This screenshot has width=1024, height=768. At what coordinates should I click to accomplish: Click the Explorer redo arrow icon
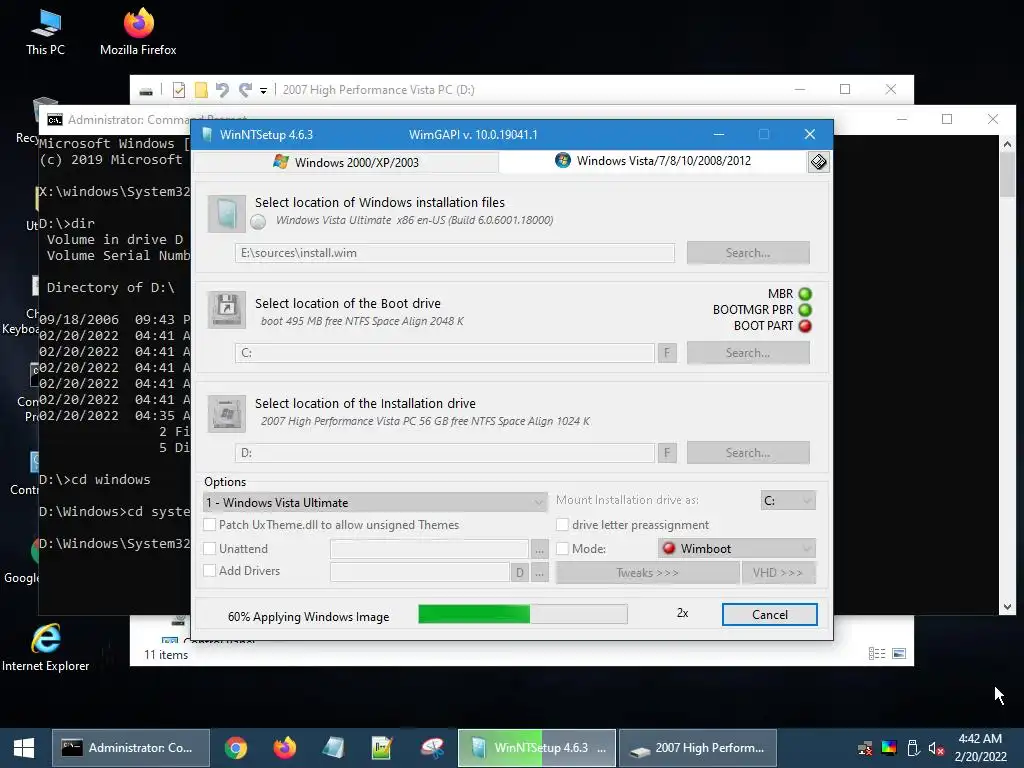245,90
